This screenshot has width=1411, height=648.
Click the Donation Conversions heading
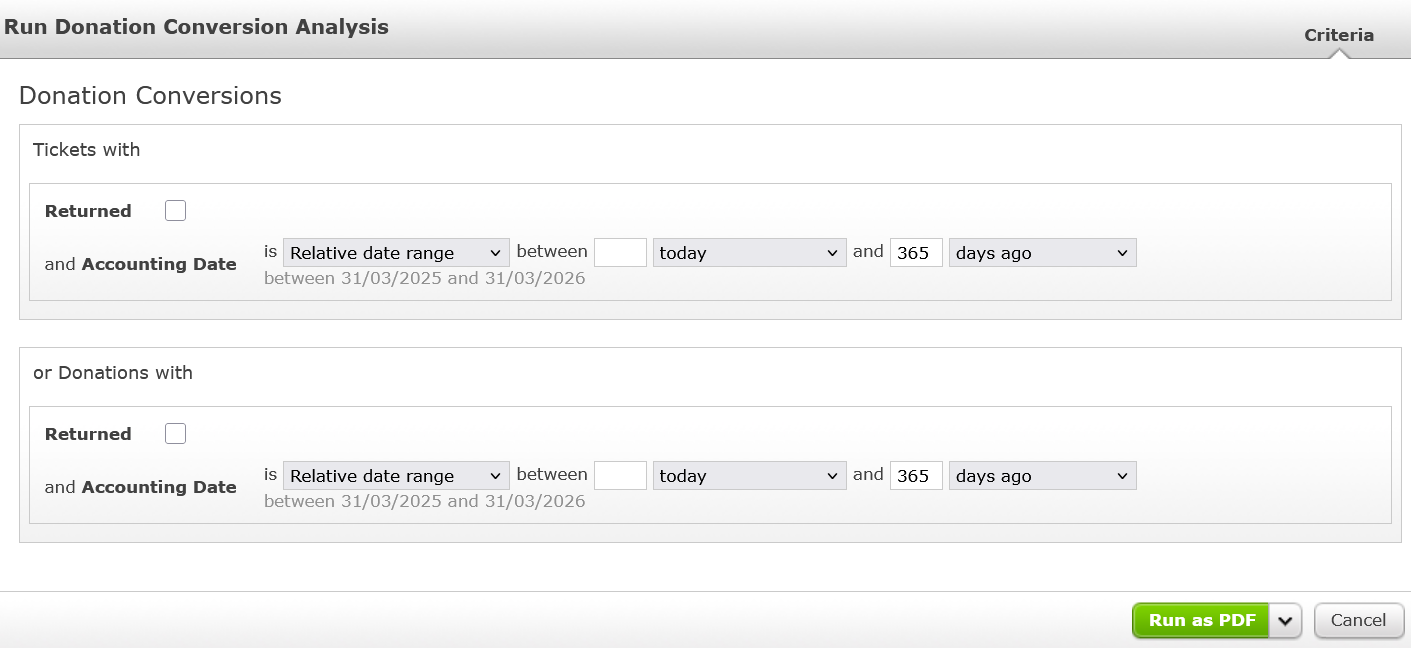click(150, 96)
